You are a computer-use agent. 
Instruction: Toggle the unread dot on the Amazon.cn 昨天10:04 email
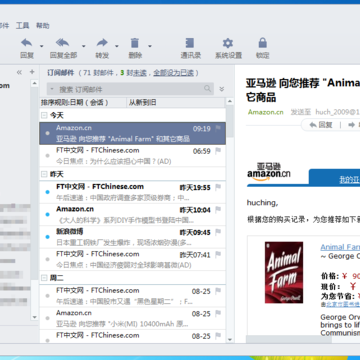click(47, 214)
